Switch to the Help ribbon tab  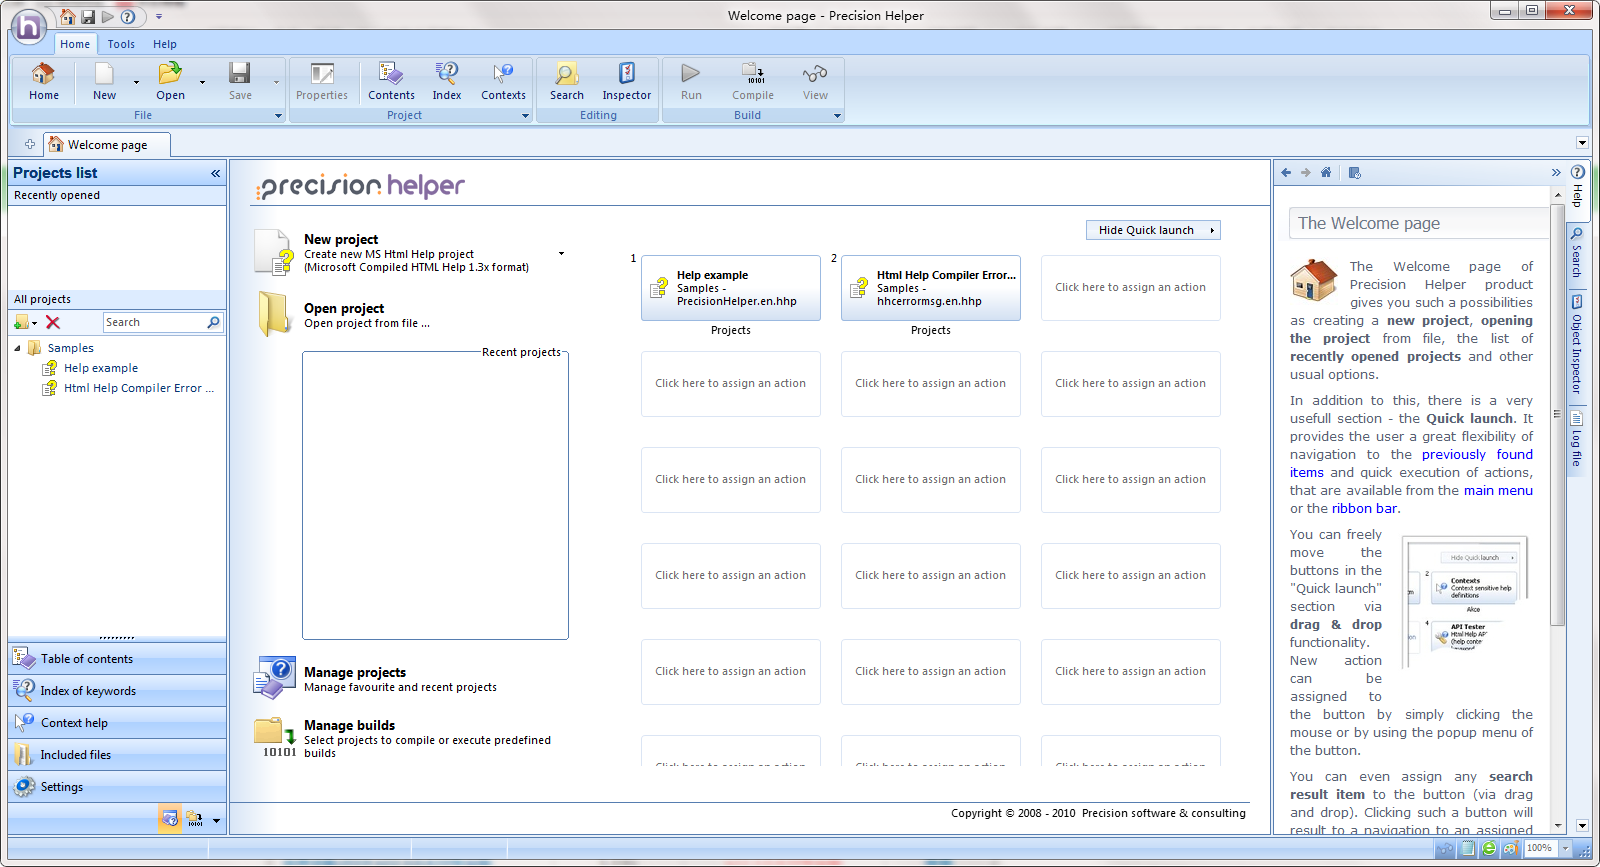165,44
